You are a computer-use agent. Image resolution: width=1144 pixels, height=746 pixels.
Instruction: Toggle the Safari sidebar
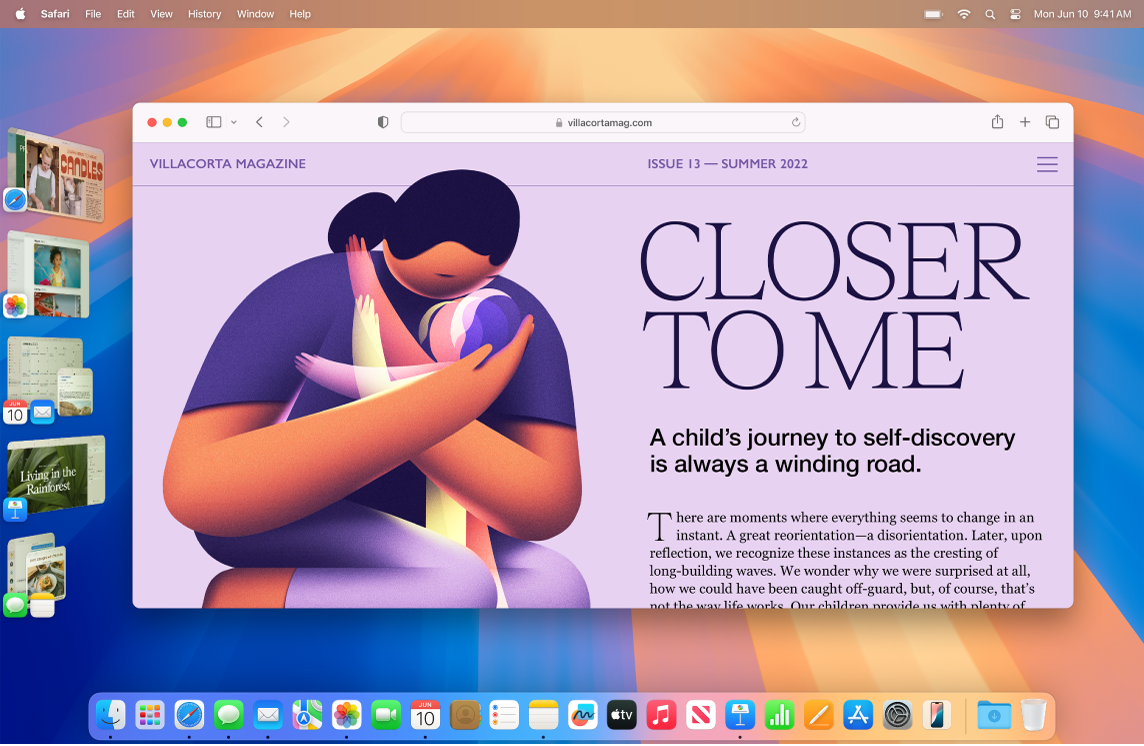[x=213, y=122]
